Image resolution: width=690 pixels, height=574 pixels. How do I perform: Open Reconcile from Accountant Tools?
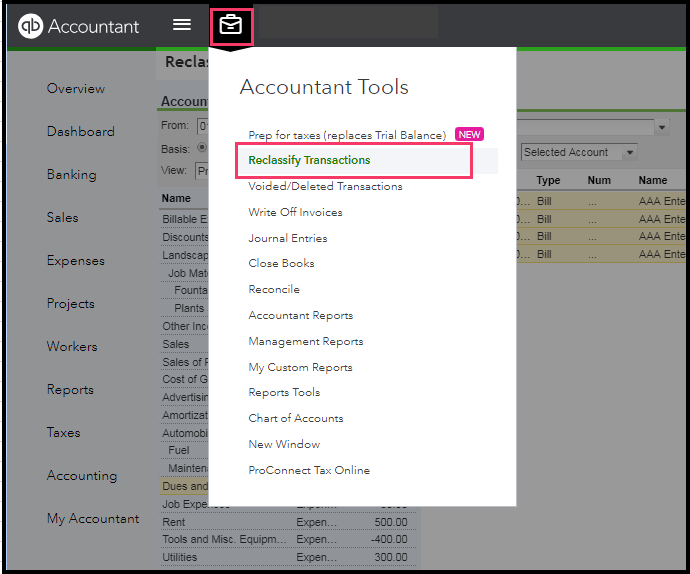(274, 289)
